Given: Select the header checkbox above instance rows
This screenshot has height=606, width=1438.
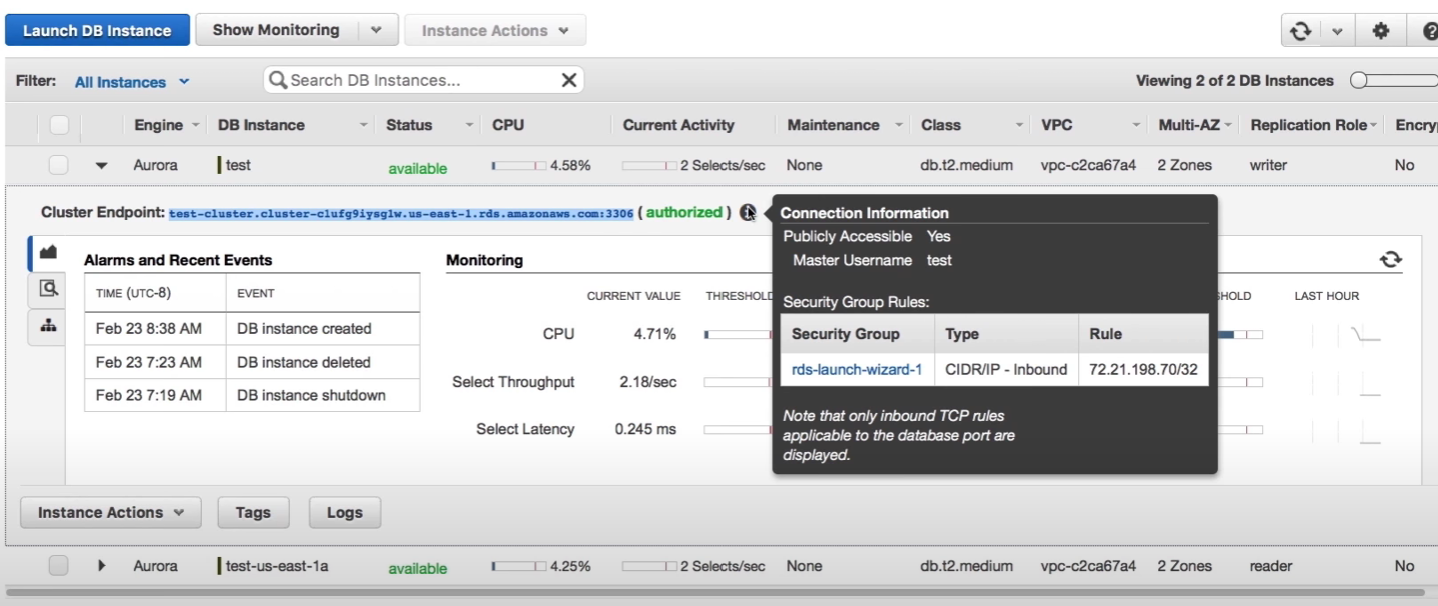Looking at the screenshot, I should tap(58, 124).
